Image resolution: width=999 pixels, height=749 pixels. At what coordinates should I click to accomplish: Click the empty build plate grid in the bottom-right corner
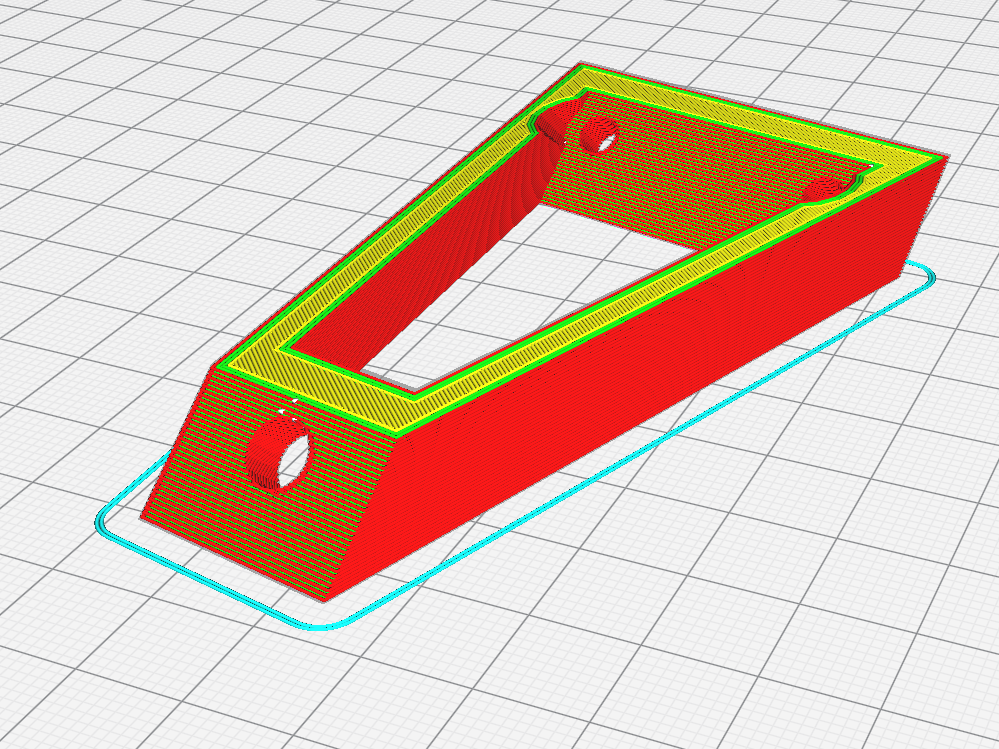[x=850, y=650]
